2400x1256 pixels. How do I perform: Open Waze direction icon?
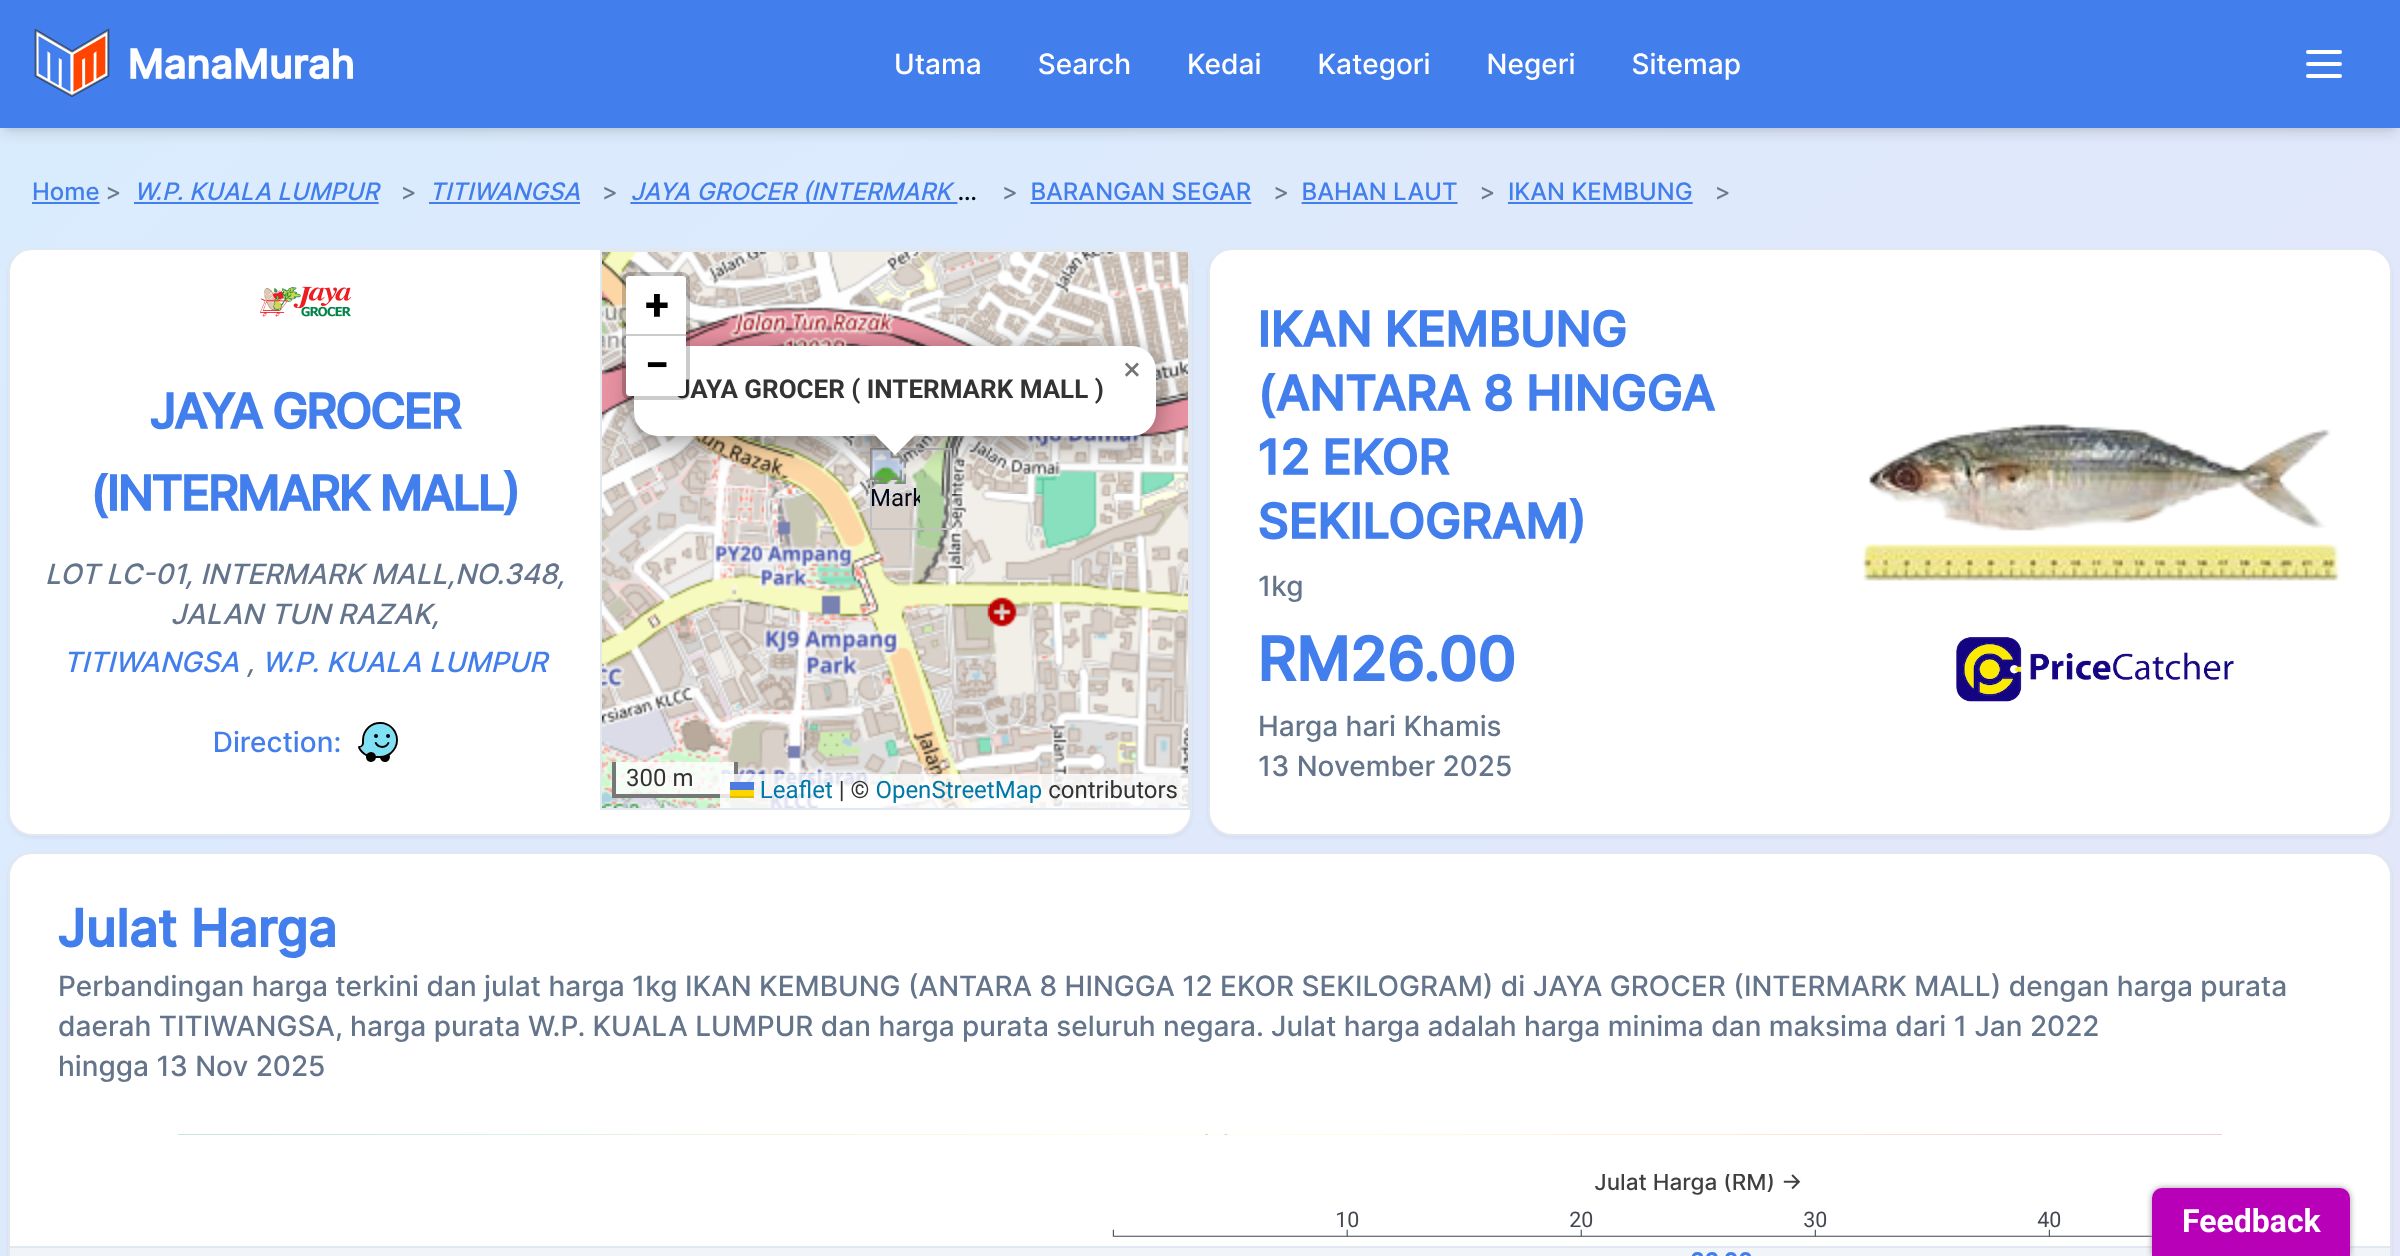(378, 742)
